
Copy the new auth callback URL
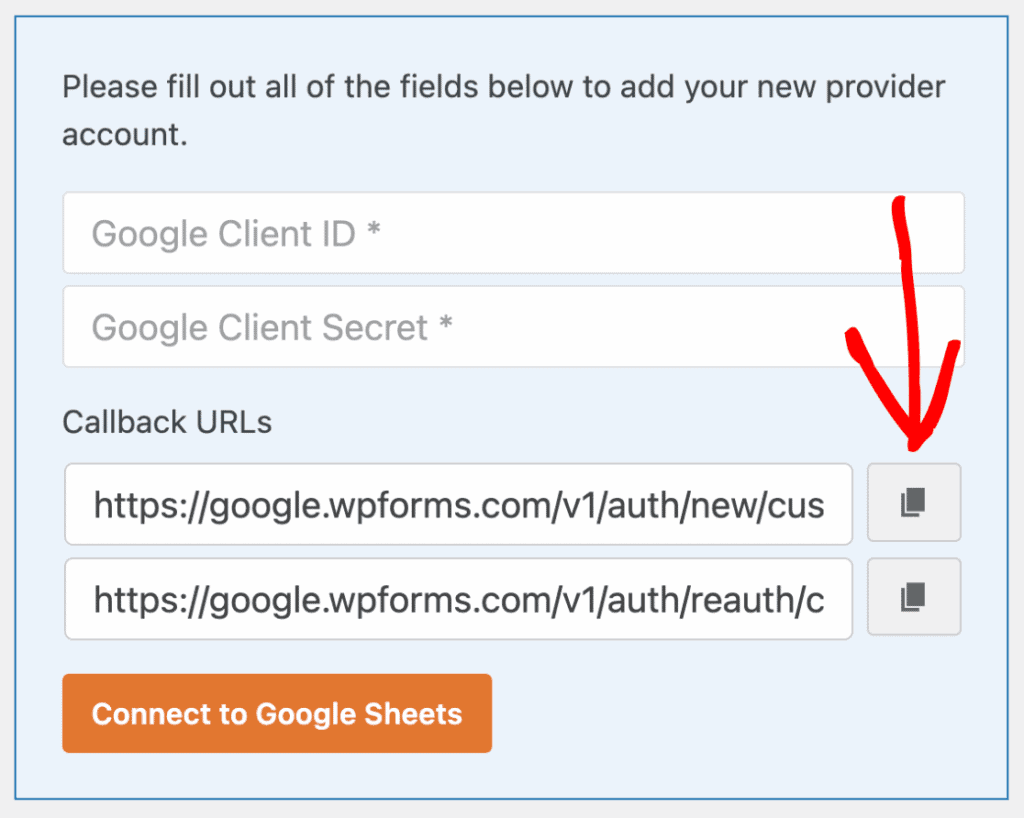(914, 503)
